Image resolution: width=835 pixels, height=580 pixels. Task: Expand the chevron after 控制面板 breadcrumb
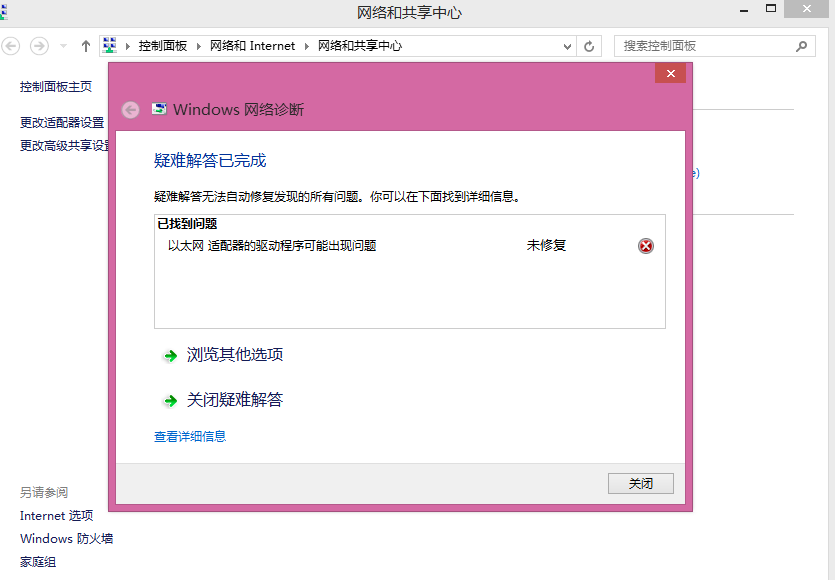199,46
